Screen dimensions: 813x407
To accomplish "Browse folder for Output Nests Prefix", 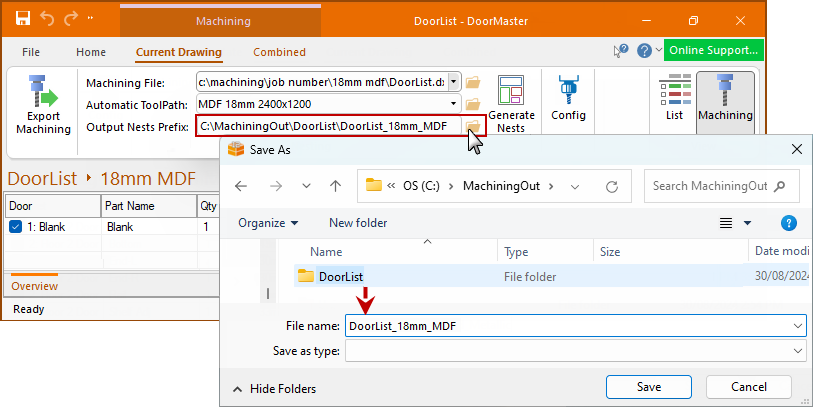I will 473,126.
